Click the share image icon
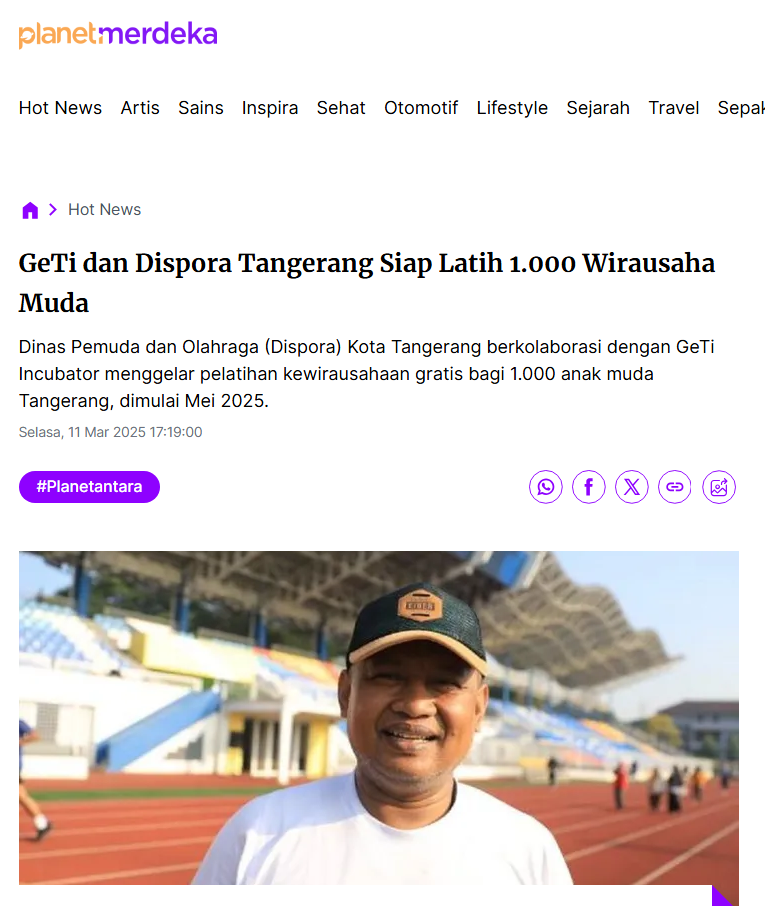Viewport: 765px width, 906px height. tap(719, 487)
